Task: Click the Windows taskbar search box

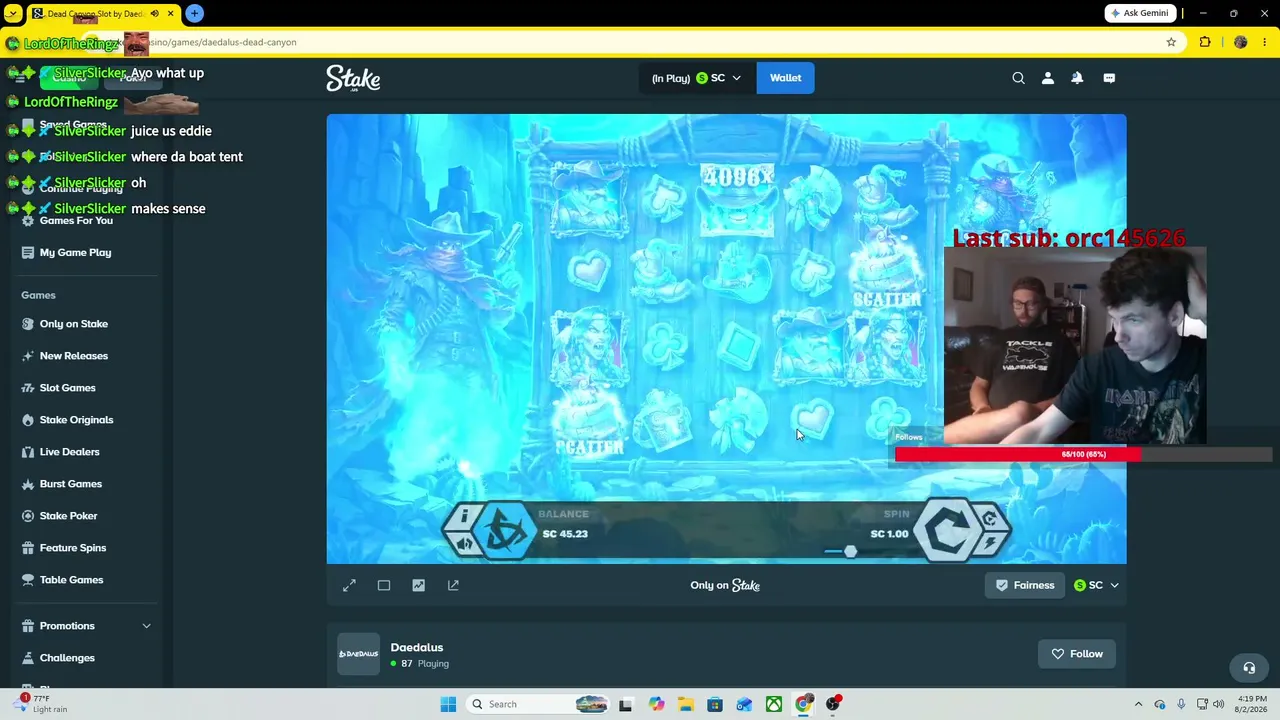Action: click(x=538, y=704)
